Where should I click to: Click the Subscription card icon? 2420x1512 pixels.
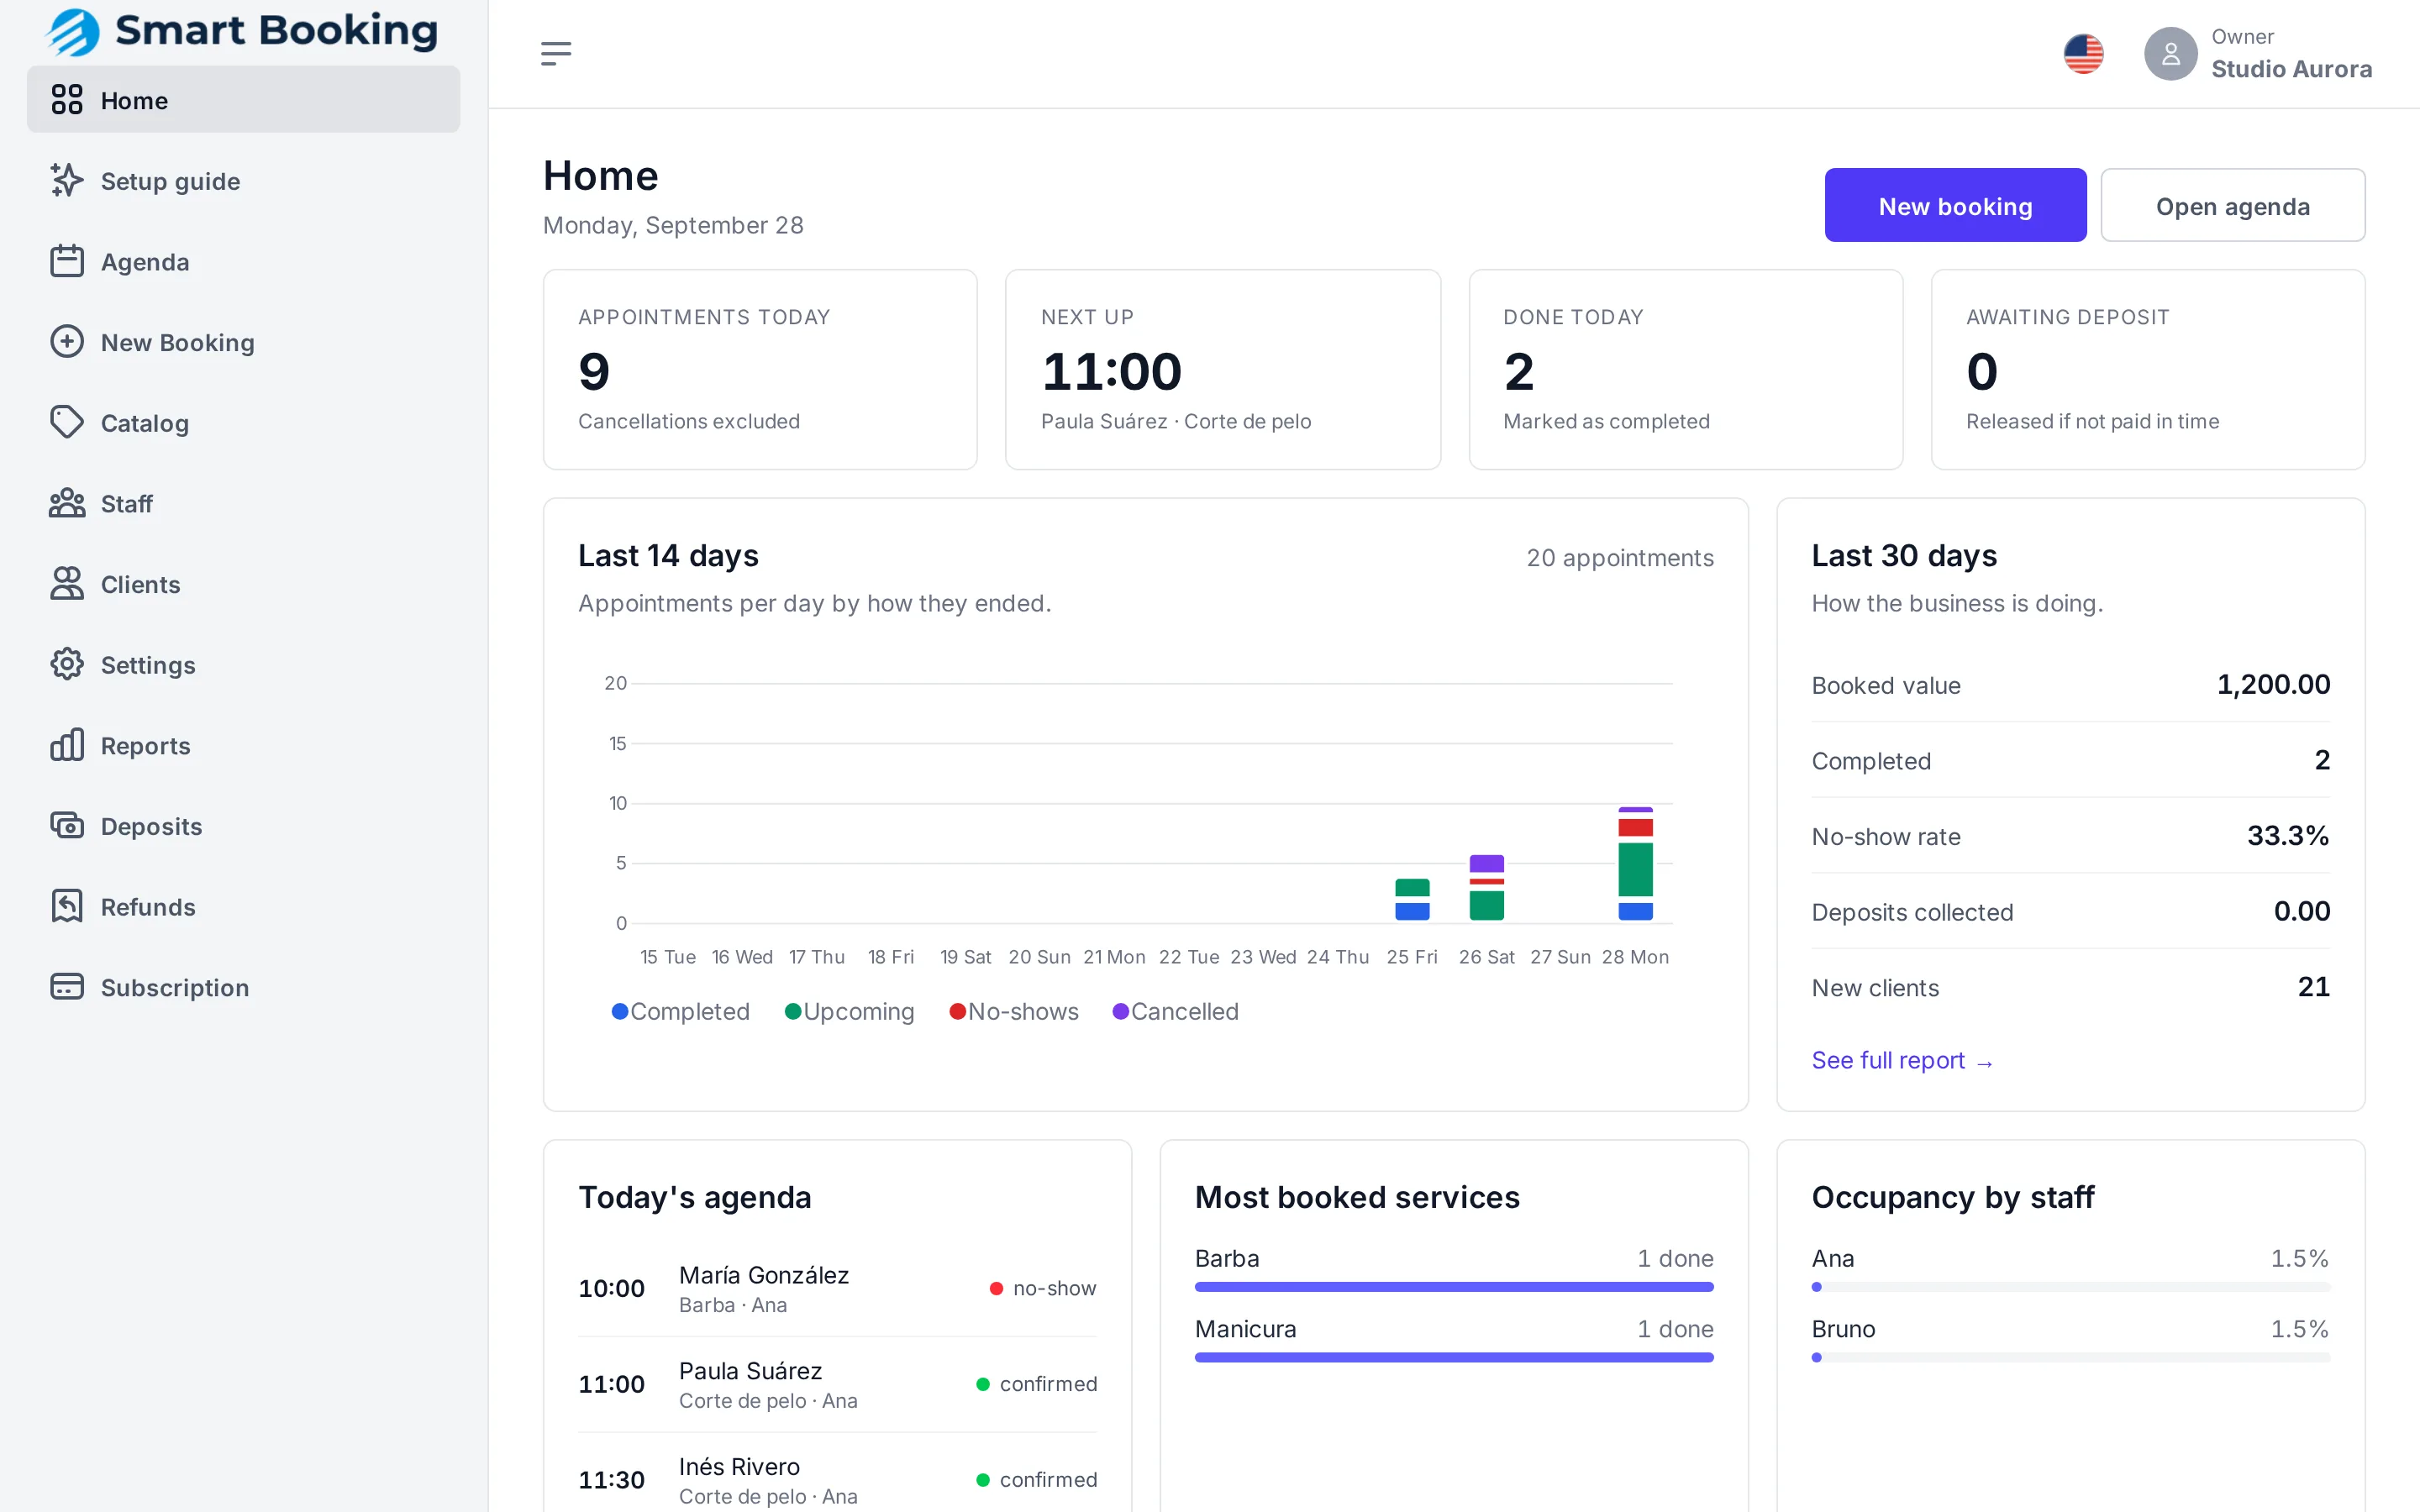click(67, 987)
